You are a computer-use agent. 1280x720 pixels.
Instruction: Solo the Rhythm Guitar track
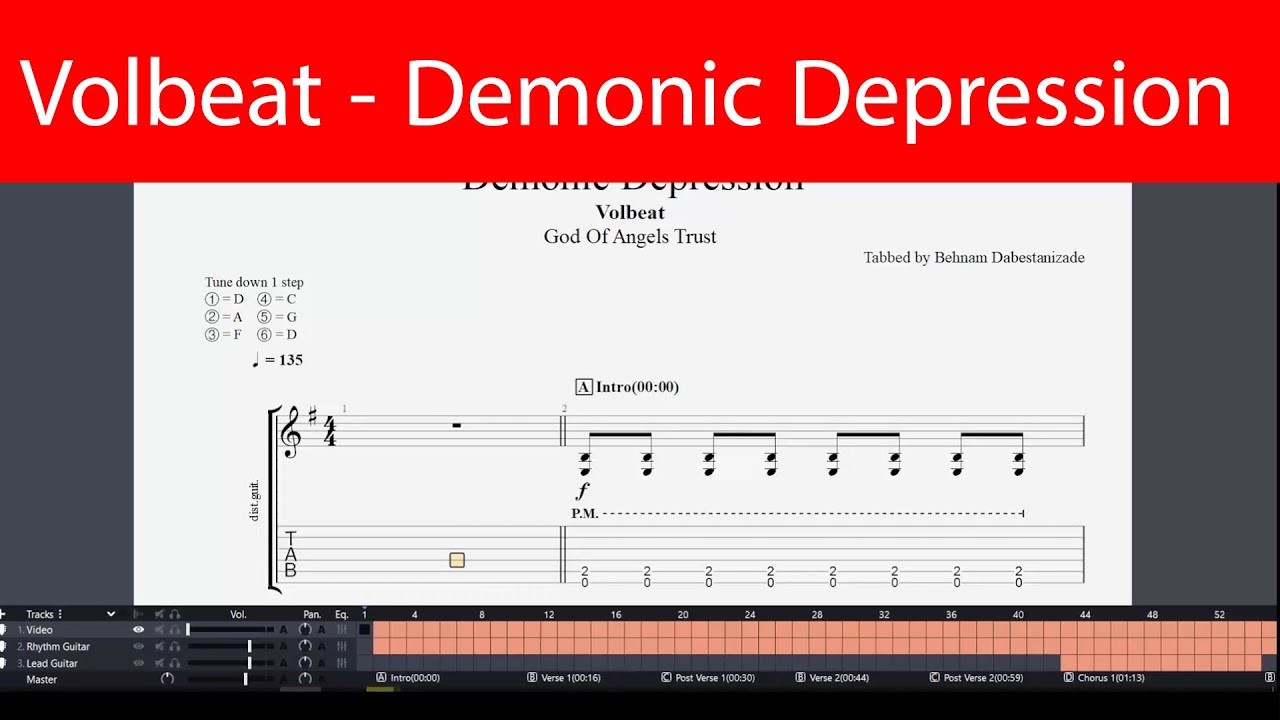[175, 646]
